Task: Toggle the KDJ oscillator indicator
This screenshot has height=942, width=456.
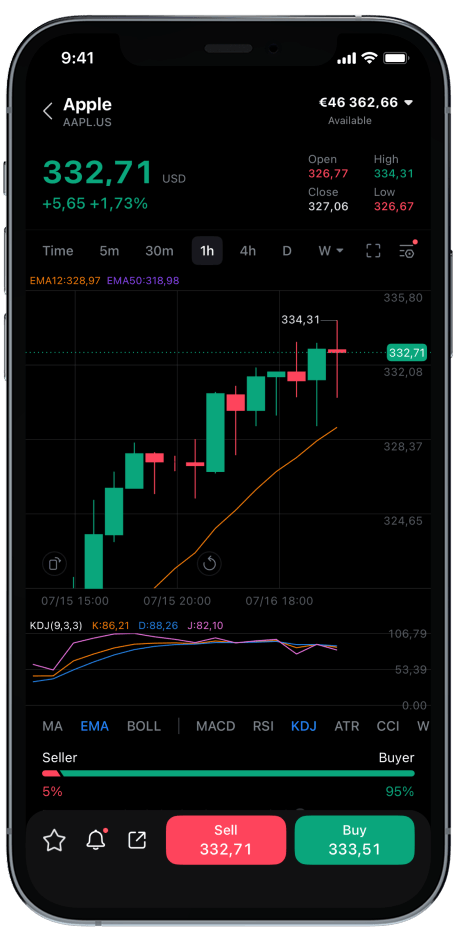Action: [303, 726]
